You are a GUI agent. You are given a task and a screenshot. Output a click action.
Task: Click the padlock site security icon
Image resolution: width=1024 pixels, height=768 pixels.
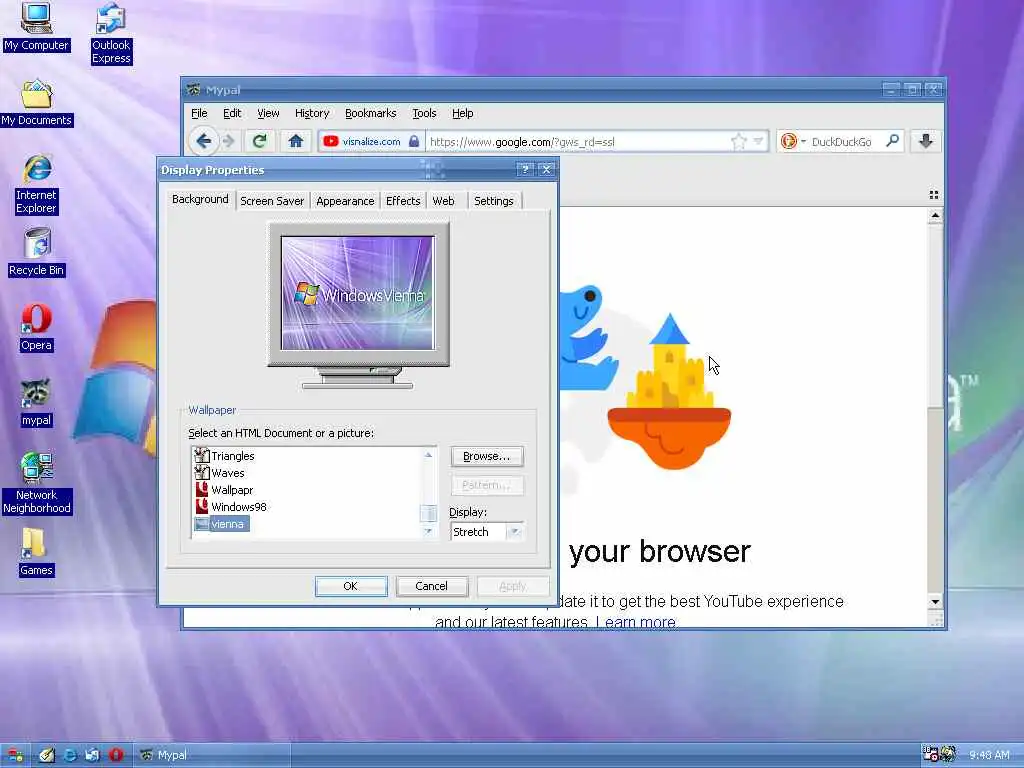click(414, 141)
